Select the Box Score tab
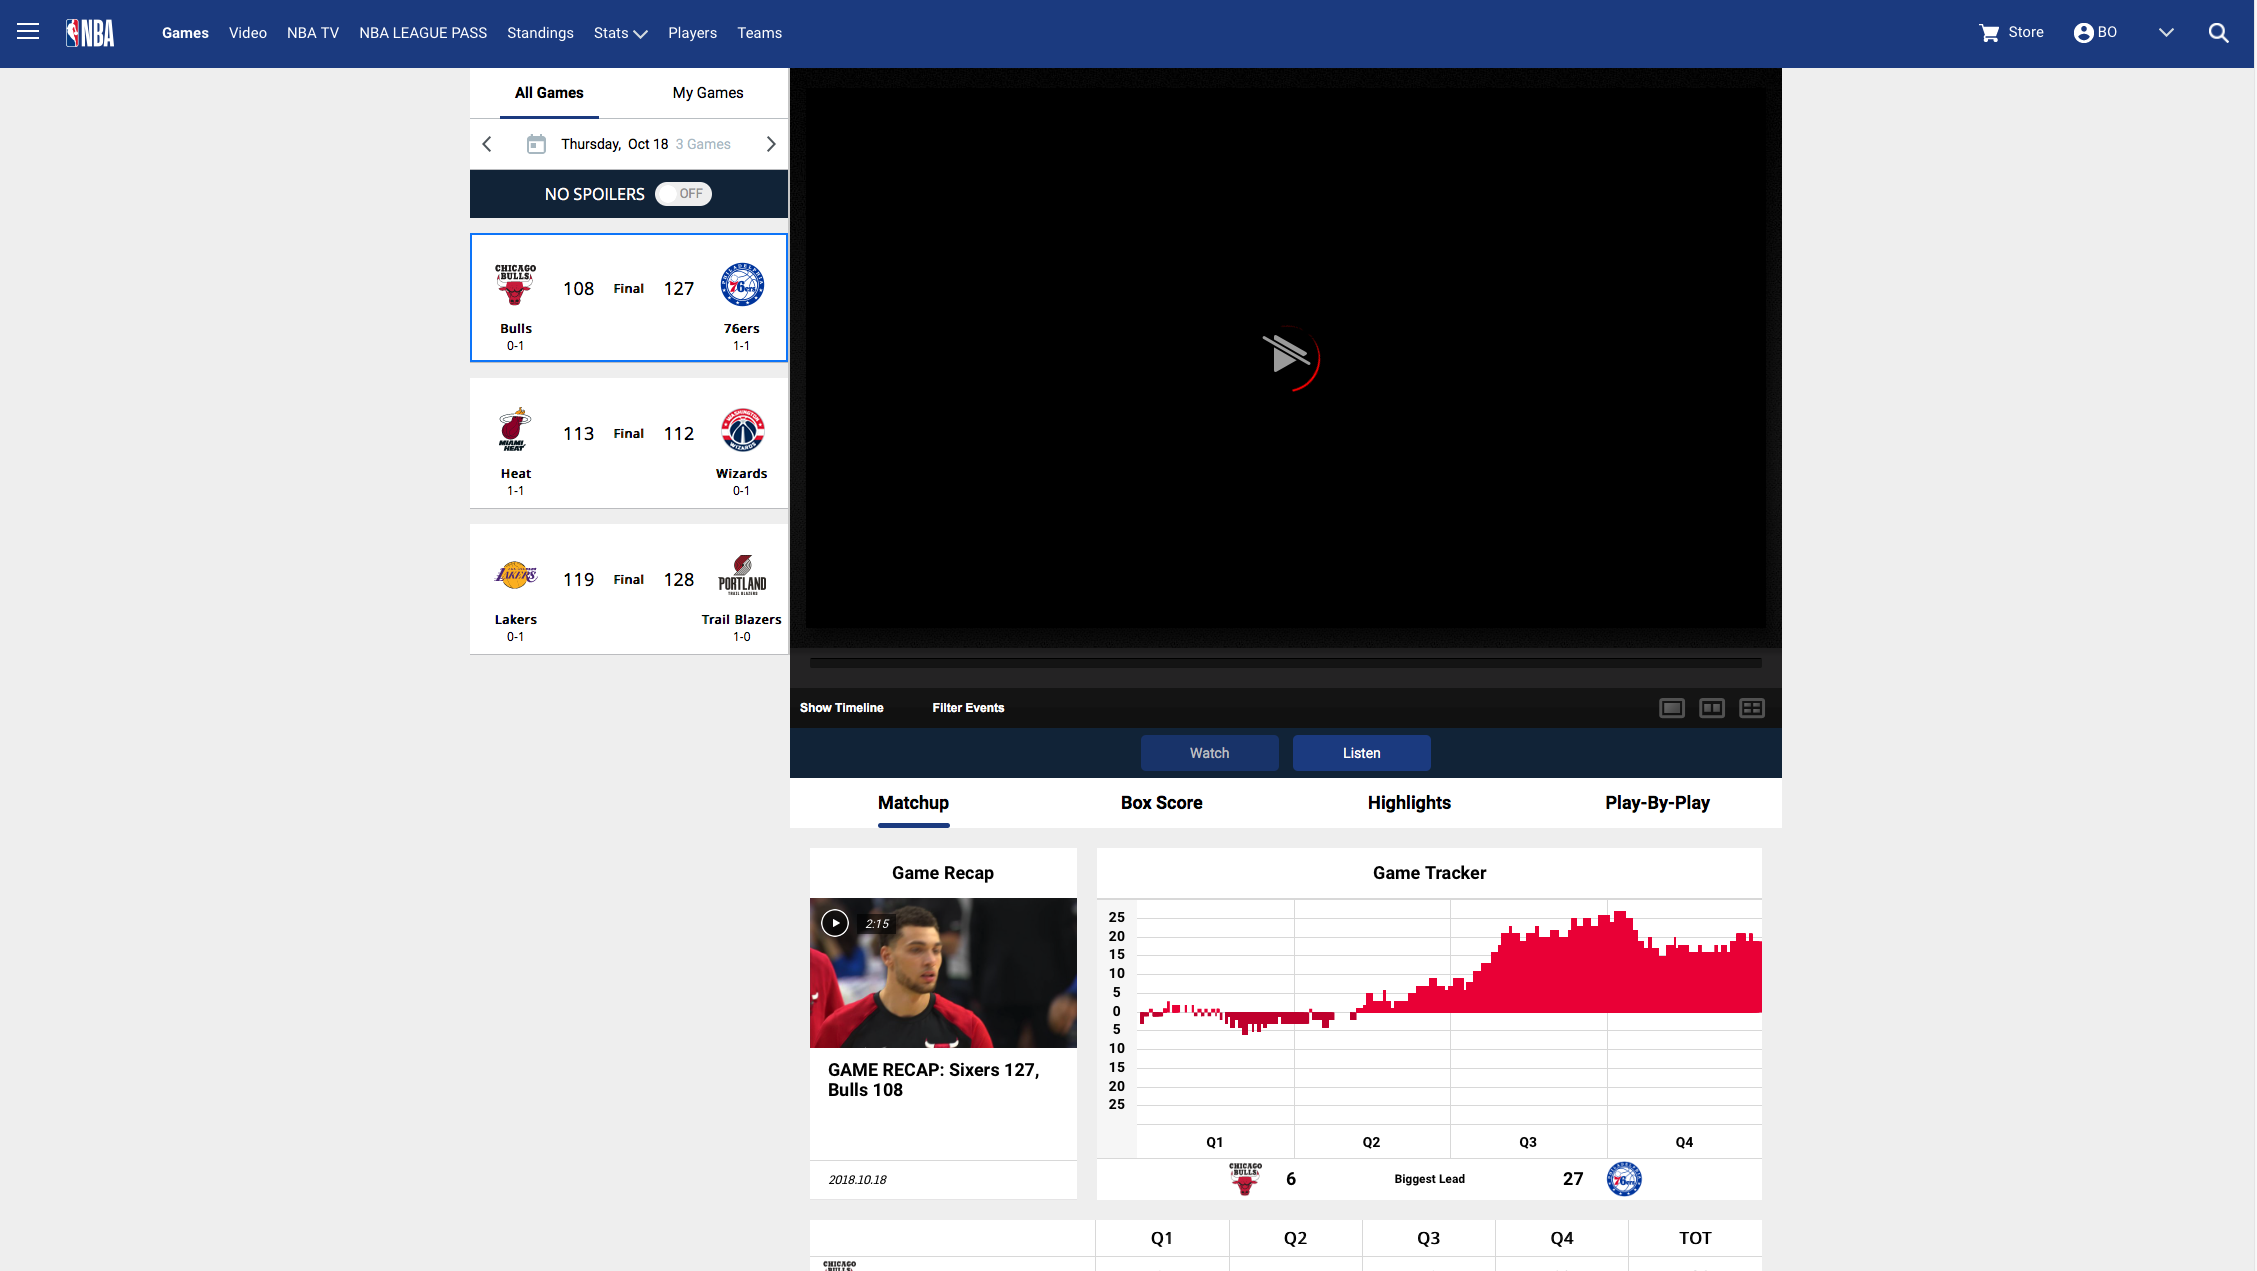Viewport: 2257px width, 1271px height. (x=1161, y=803)
